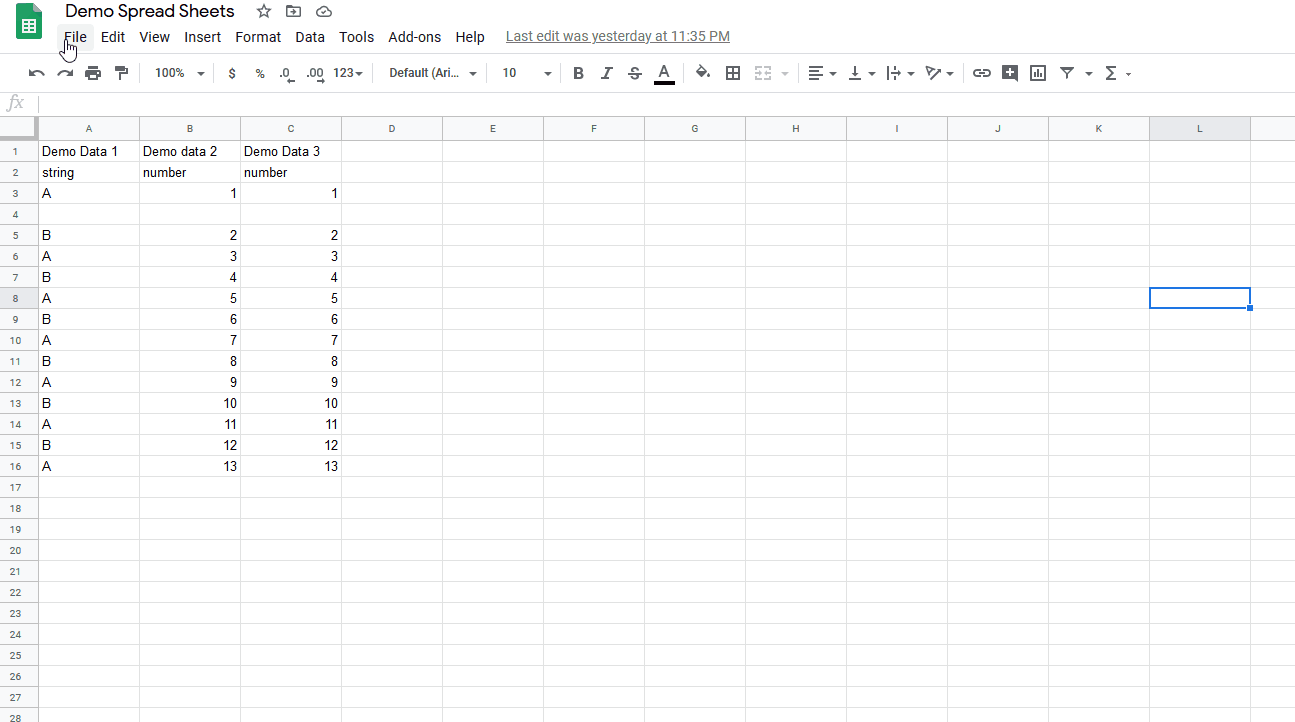Open the Tools menu
1295x722 pixels.
(356, 37)
